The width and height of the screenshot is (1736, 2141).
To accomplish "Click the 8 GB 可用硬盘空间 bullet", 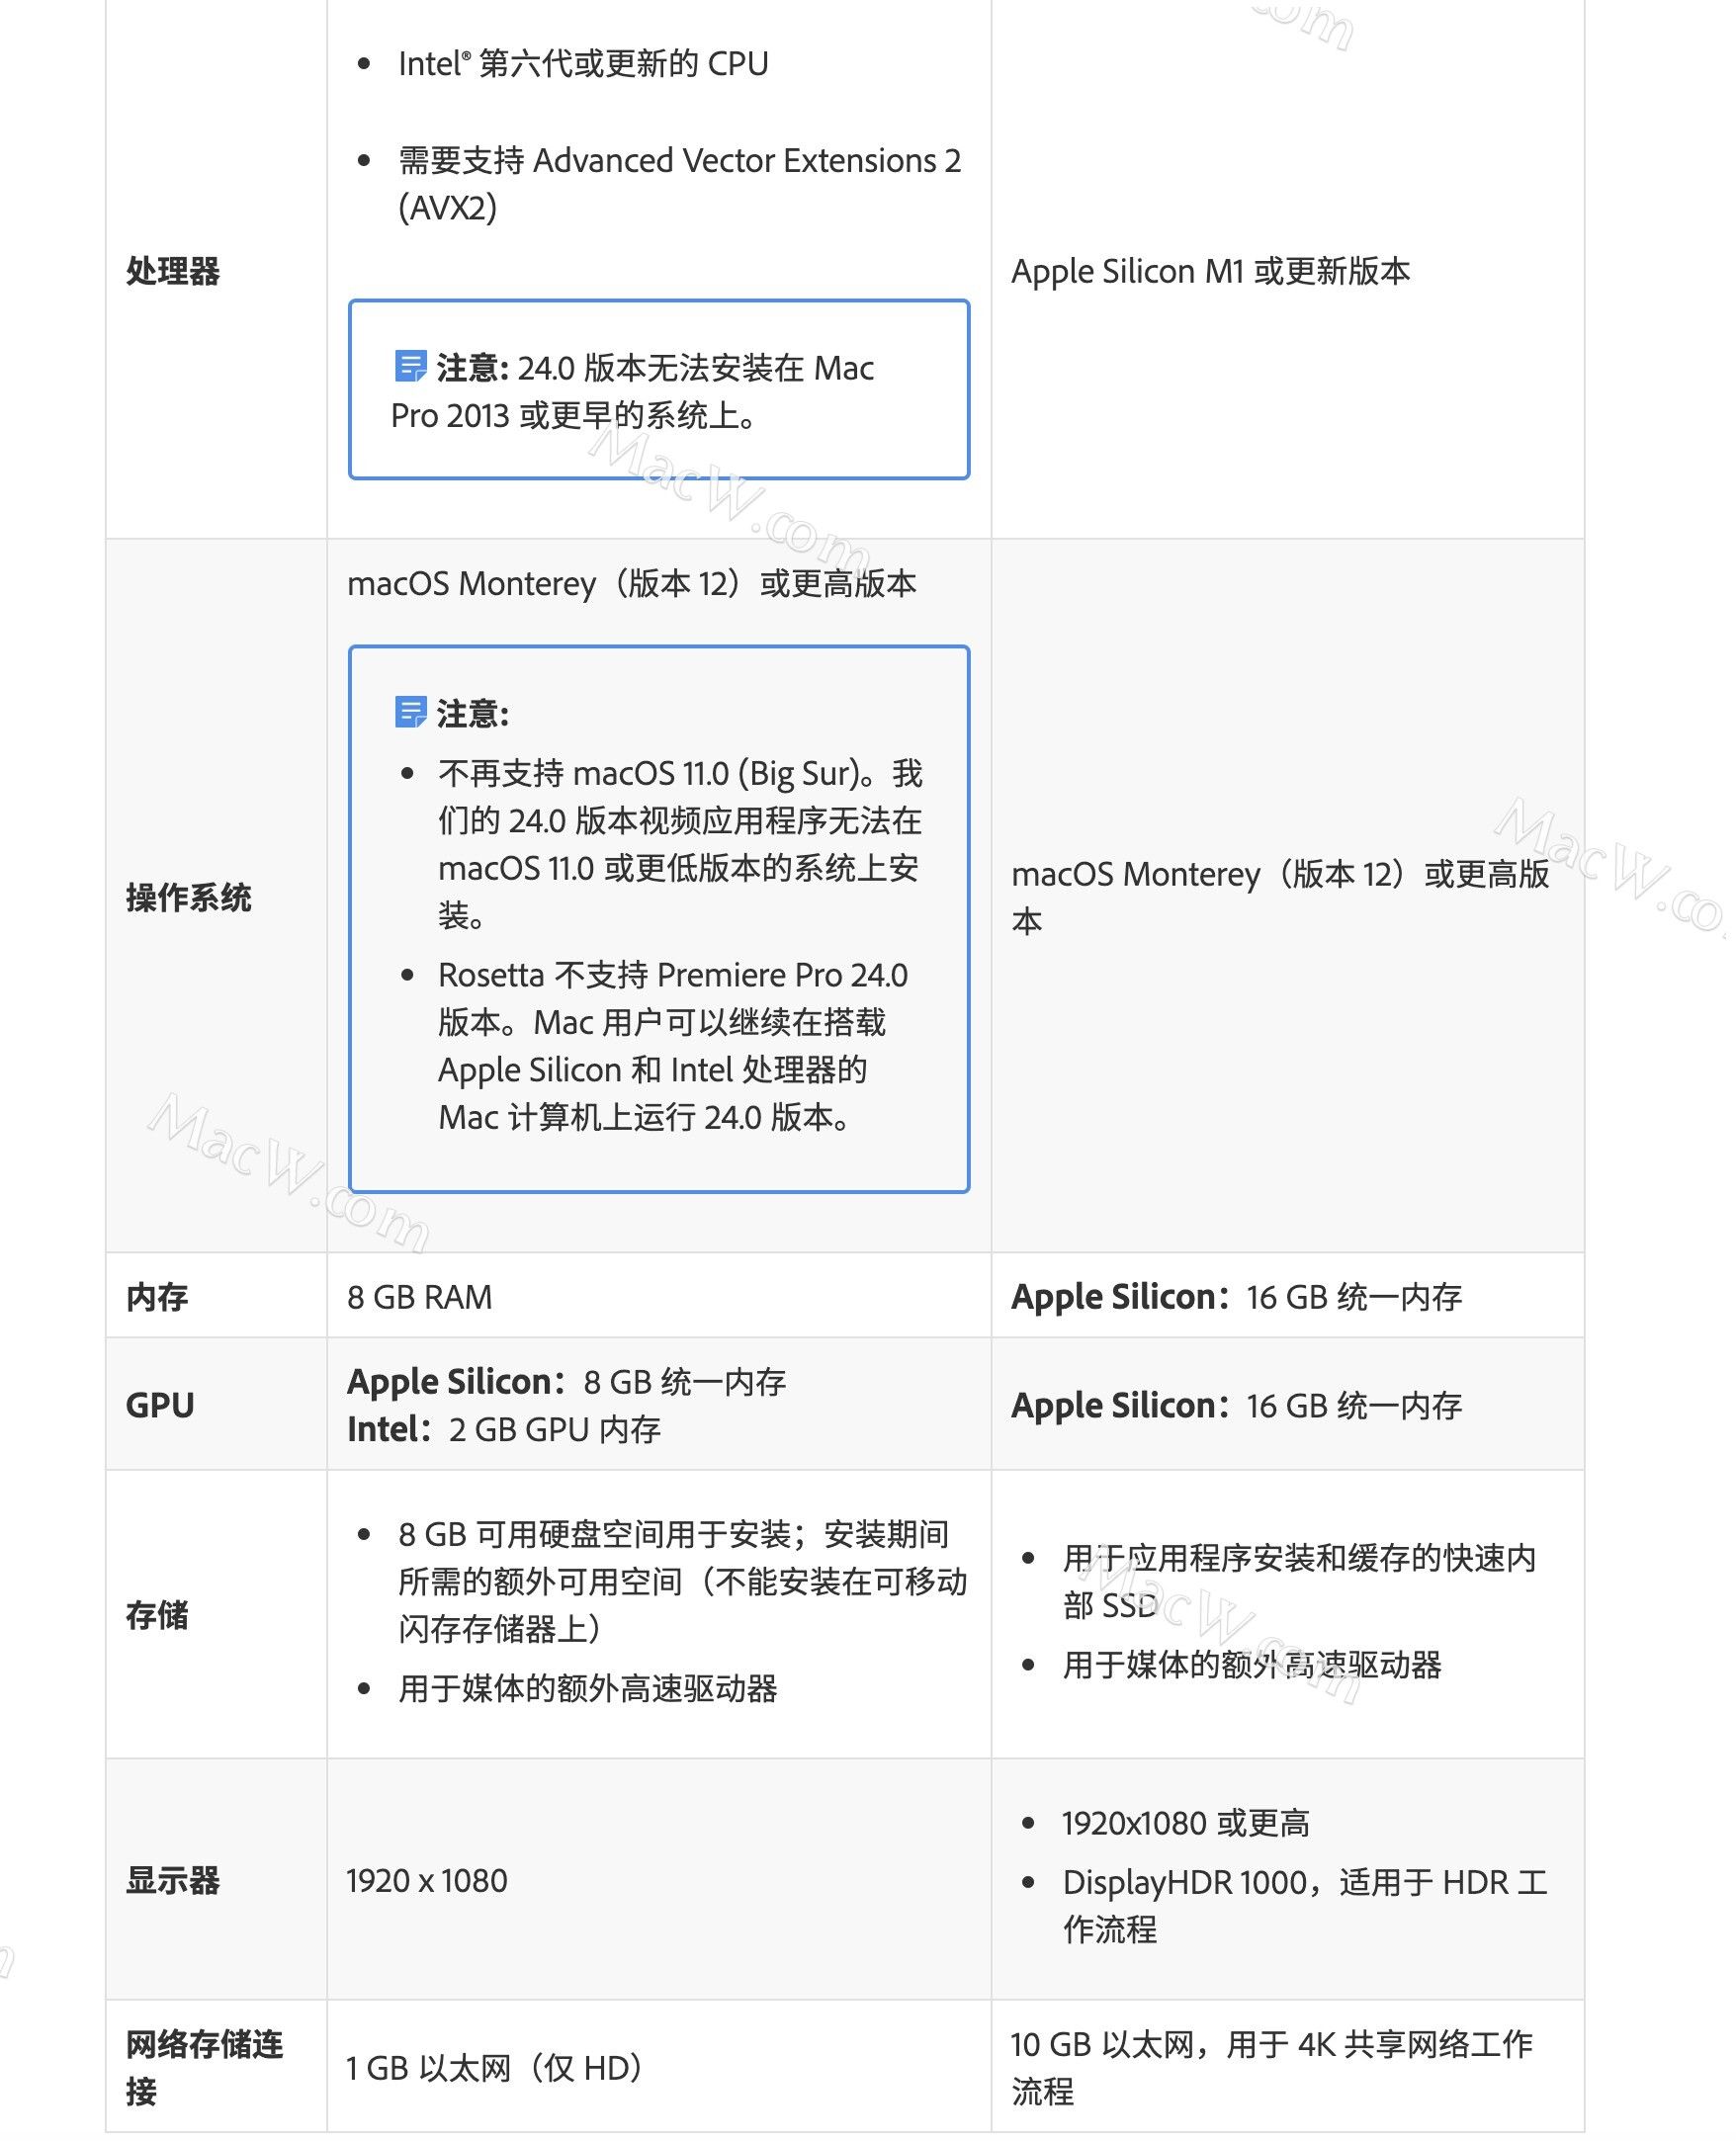I will tap(682, 1581).
